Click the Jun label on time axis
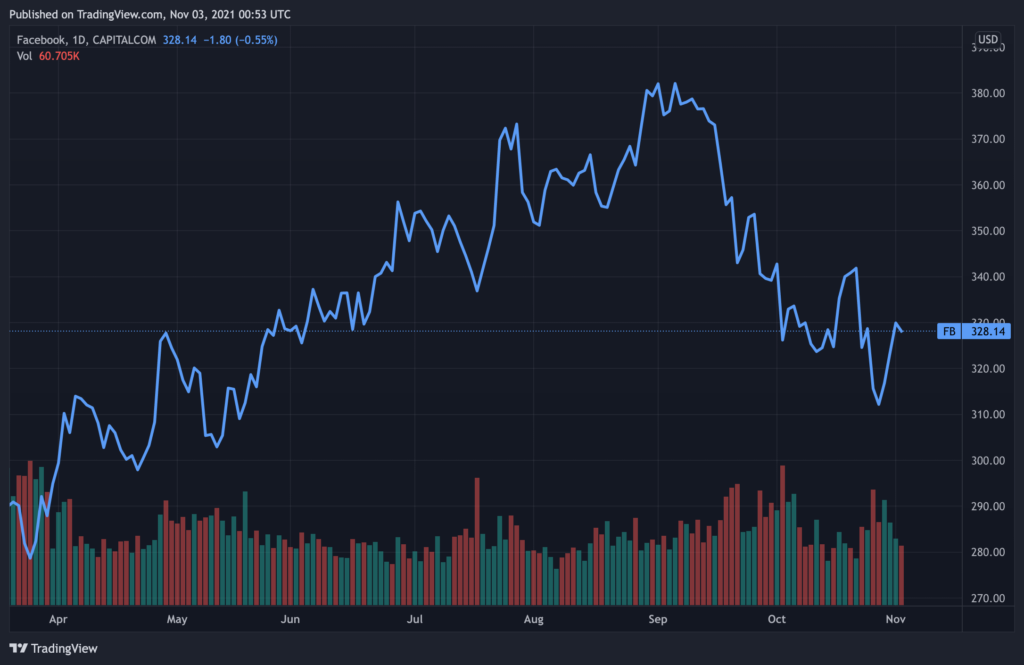 click(290, 619)
